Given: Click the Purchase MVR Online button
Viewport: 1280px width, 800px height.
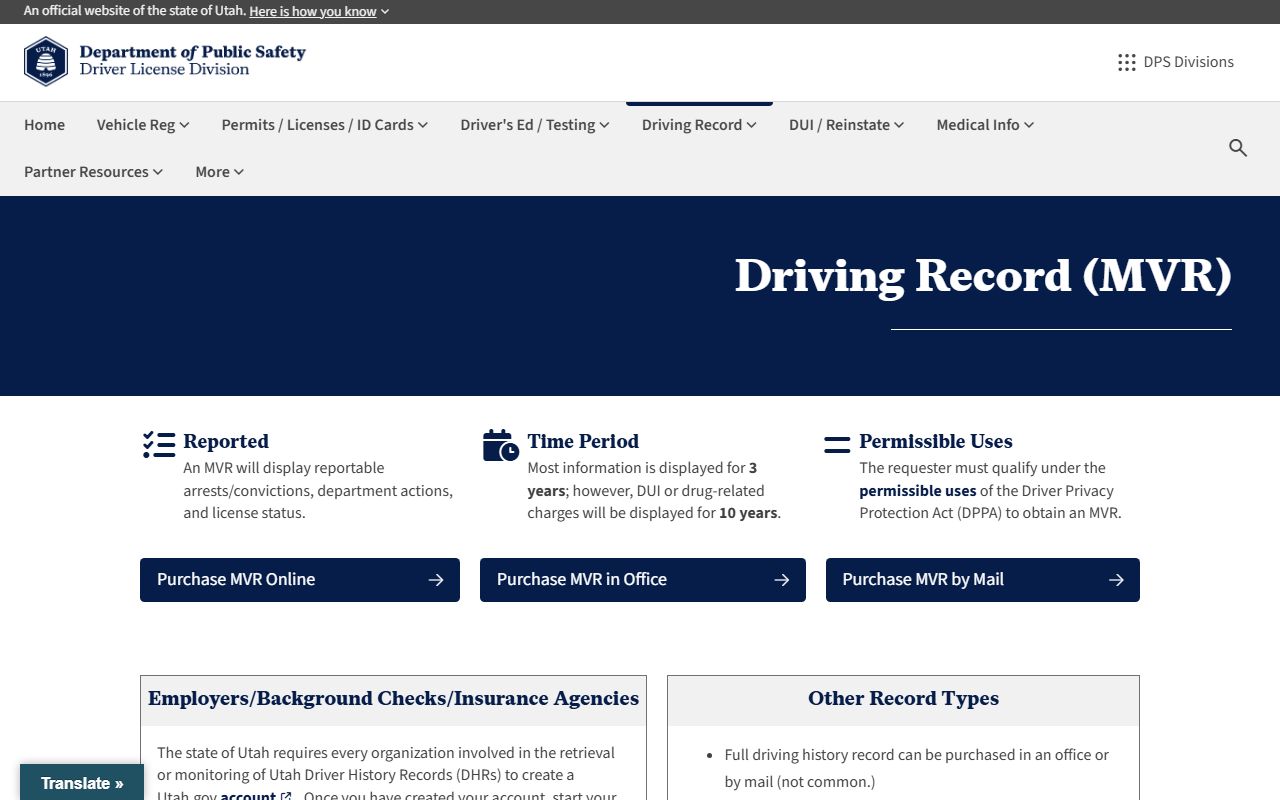Looking at the screenshot, I should [x=300, y=580].
